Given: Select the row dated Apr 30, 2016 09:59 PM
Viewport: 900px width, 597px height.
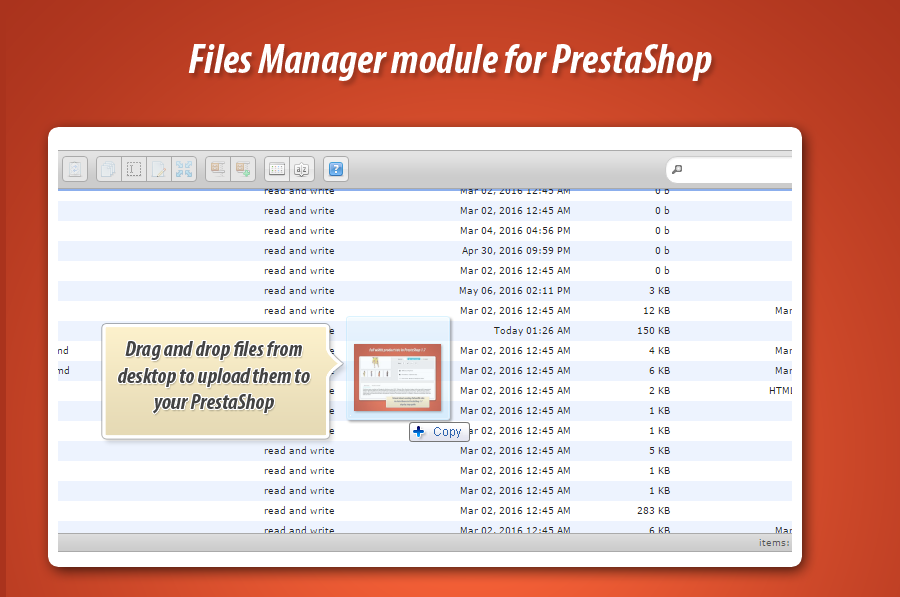Looking at the screenshot, I should tap(515, 251).
